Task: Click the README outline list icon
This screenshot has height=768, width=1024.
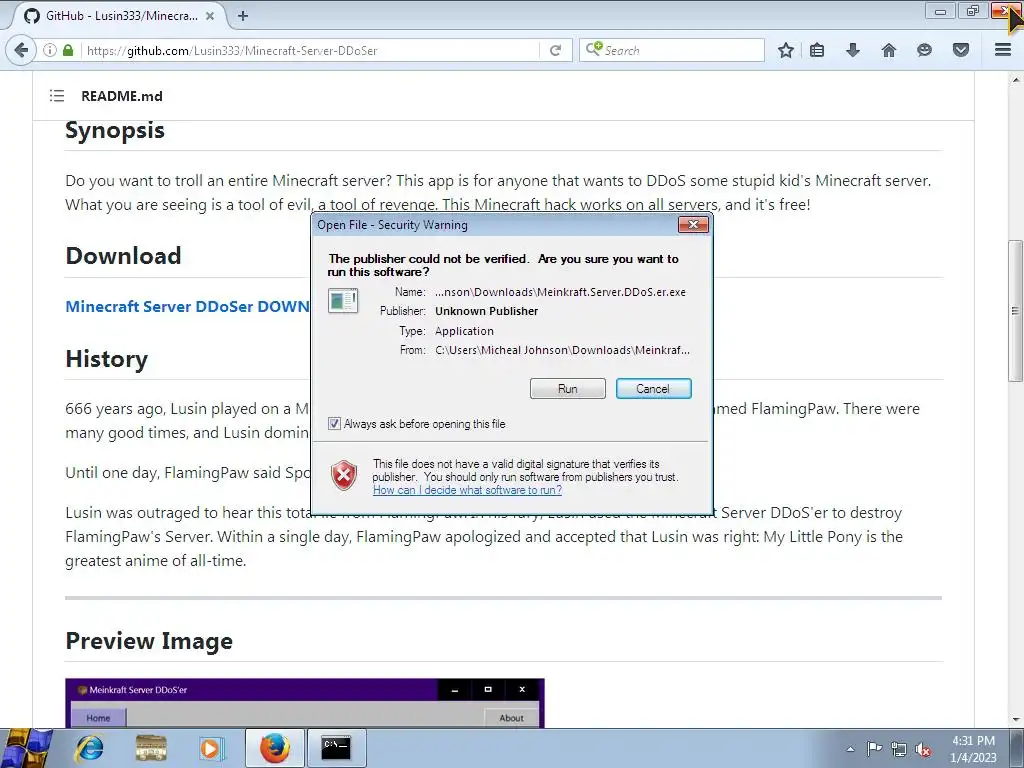Action: tap(57, 96)
